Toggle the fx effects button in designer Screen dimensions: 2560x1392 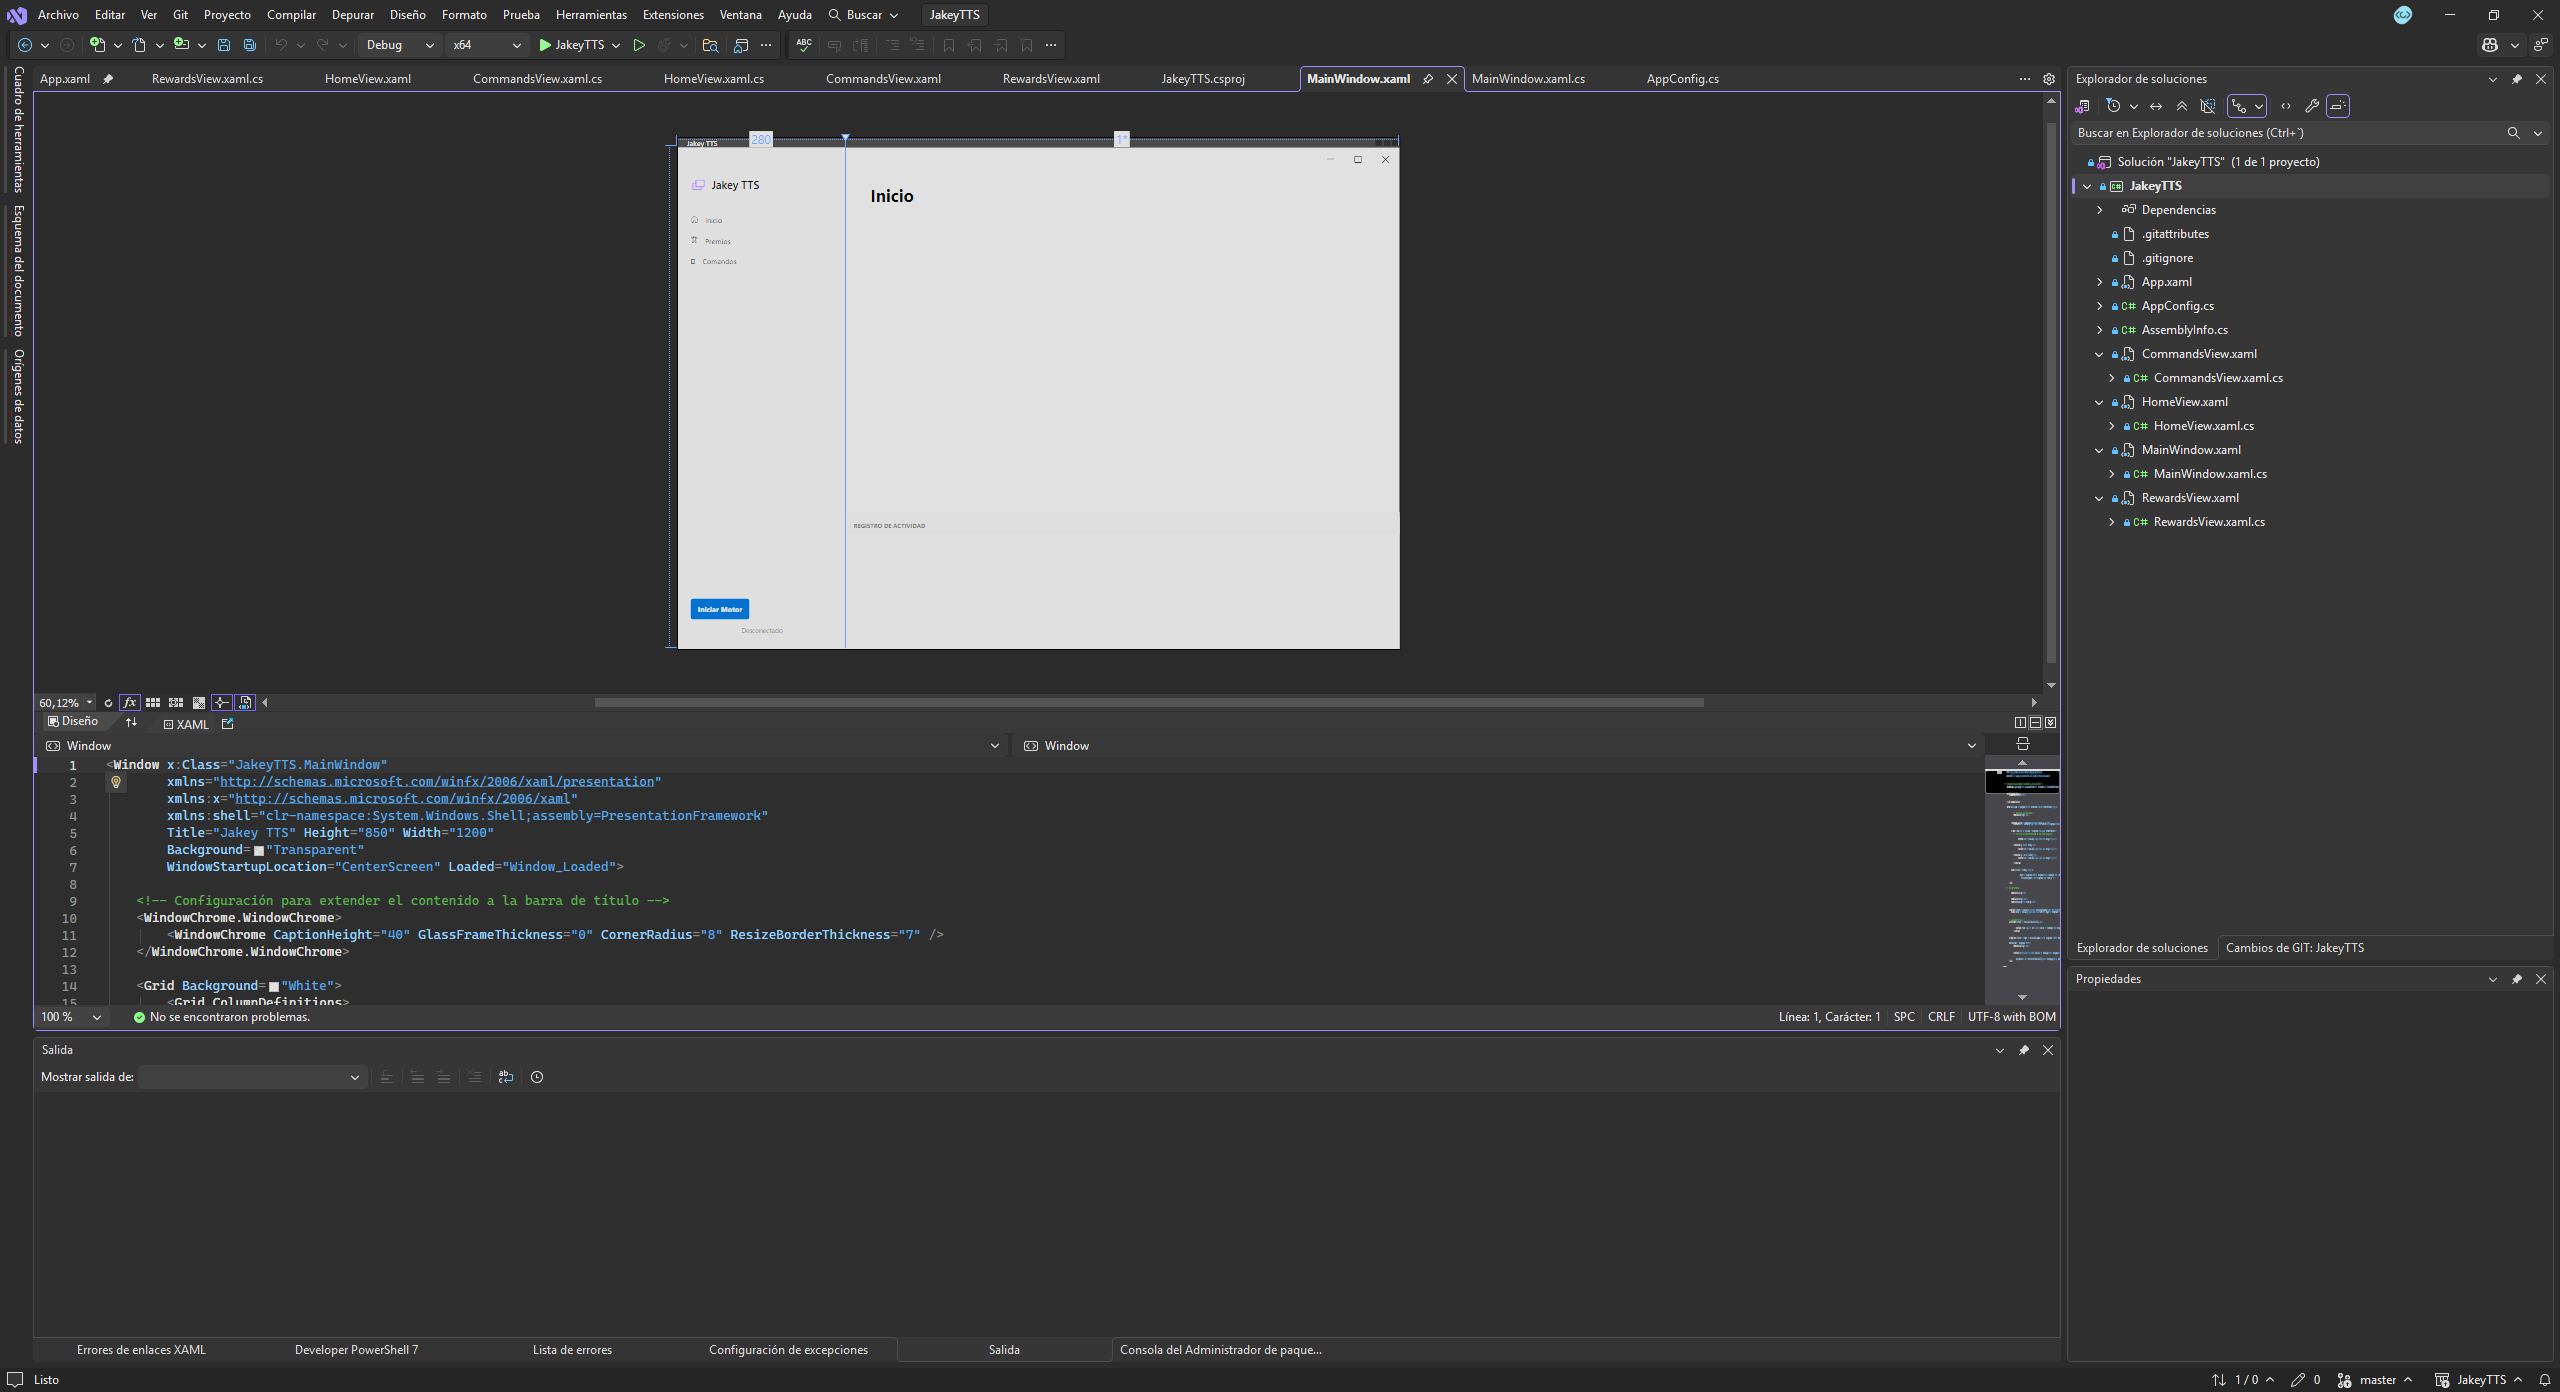[130, 703]
